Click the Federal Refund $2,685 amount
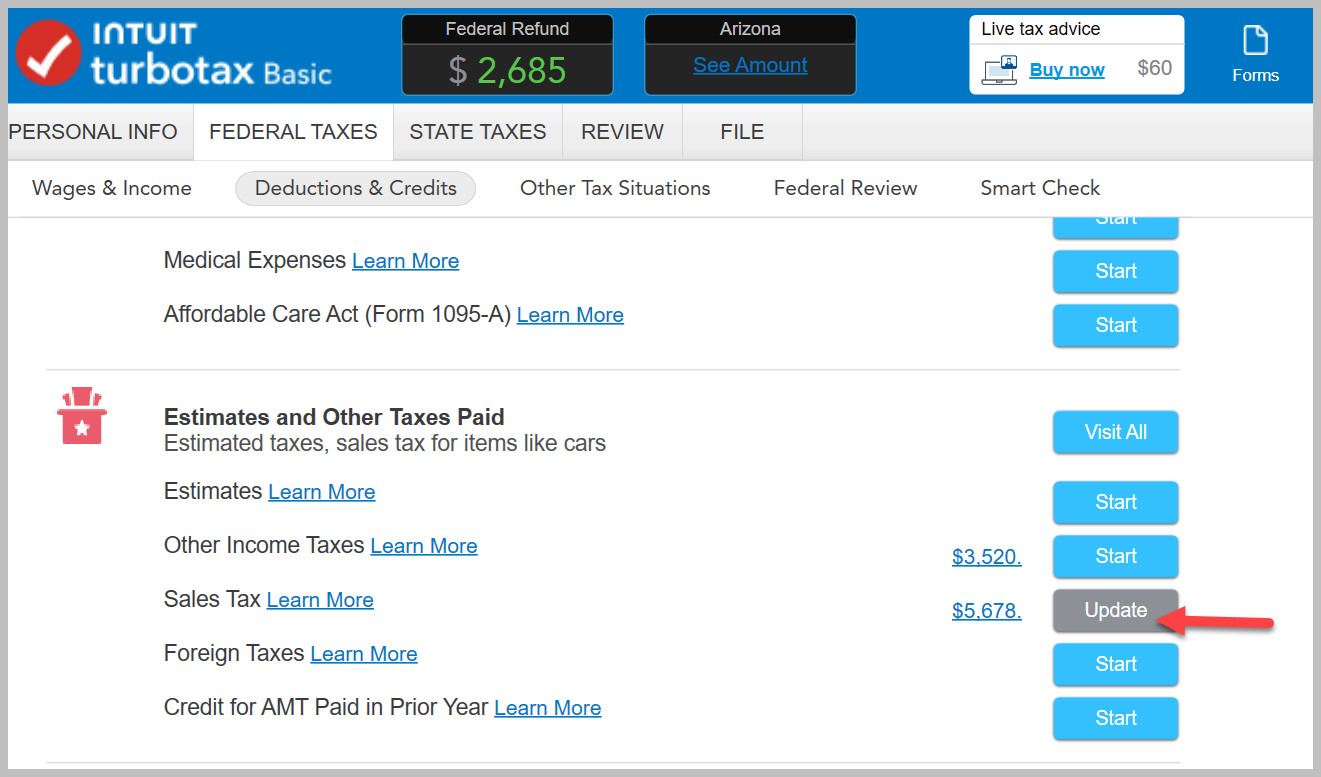The width and height of the screenshot is (1321, 777). [x=508, y=70]
